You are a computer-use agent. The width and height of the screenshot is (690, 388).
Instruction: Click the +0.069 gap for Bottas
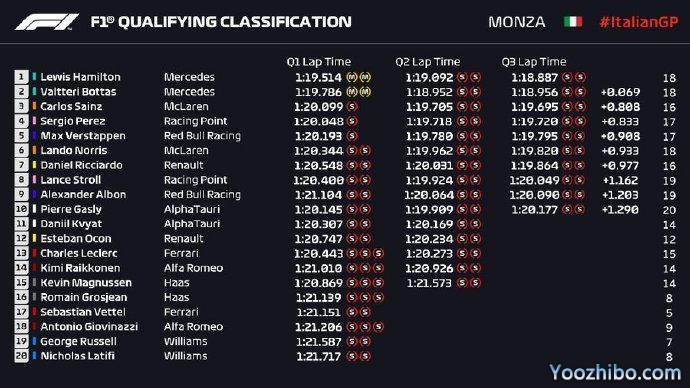(x=620, y=92)
